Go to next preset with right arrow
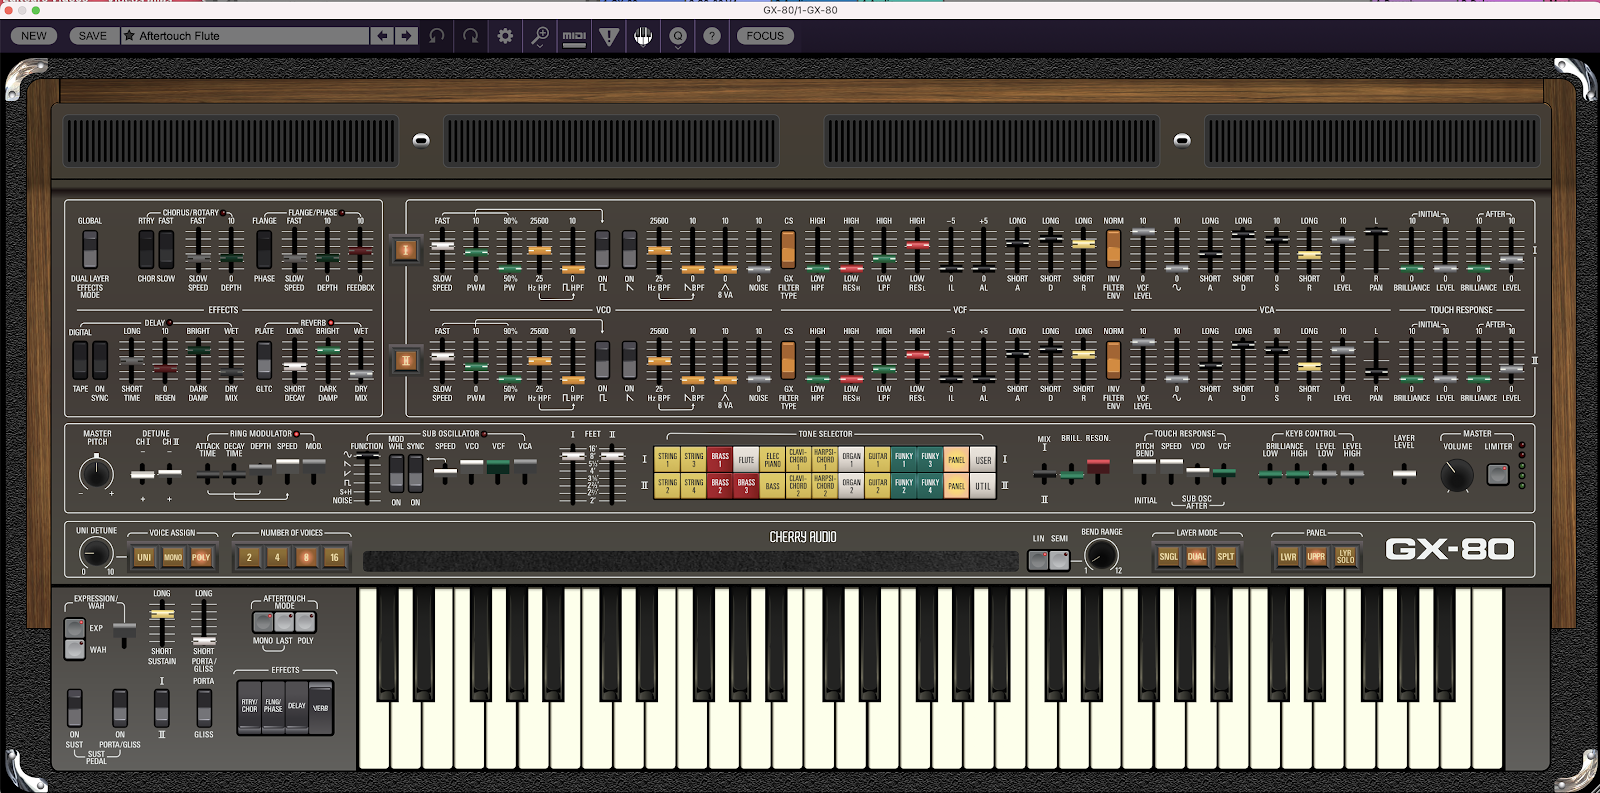1600x793 pixels. (x=406, y=36)
